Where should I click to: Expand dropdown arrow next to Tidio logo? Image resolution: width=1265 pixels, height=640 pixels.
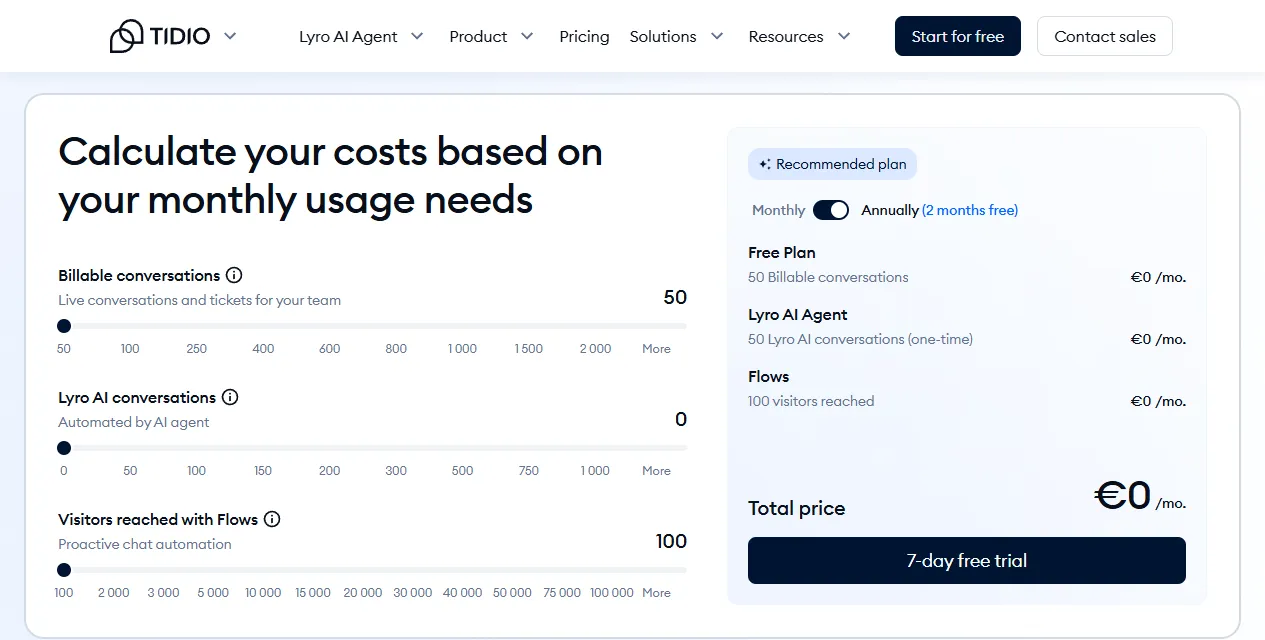(230, 36)
